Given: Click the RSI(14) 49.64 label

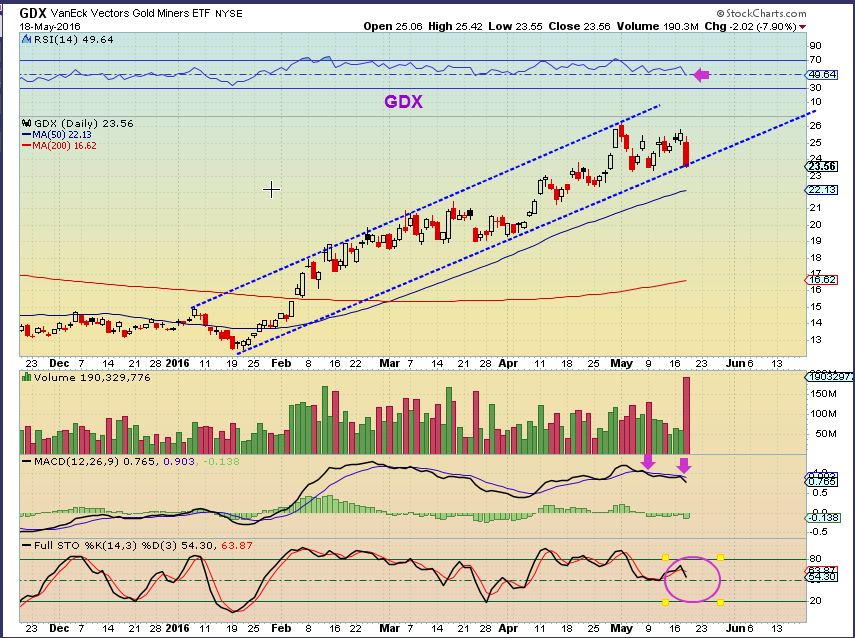Looking at the screenshot, I should (74, 39).
